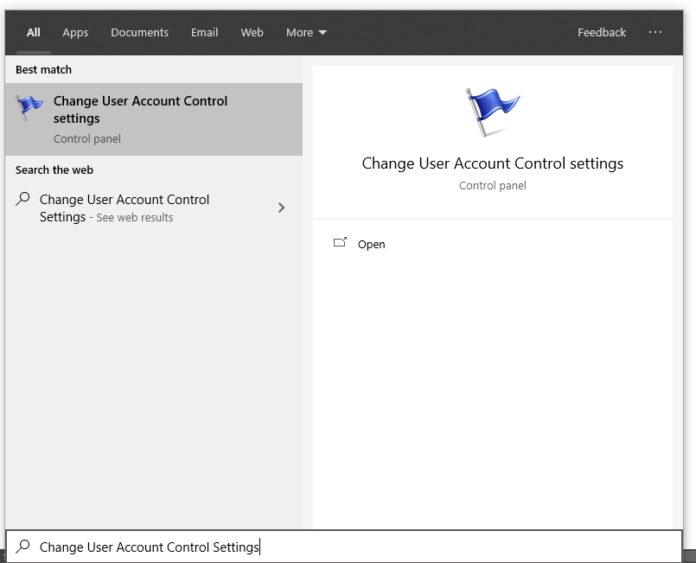Click the preview pane title text
Screen dimensions: 696x563
pyautogui.click(x=492, y=164)
